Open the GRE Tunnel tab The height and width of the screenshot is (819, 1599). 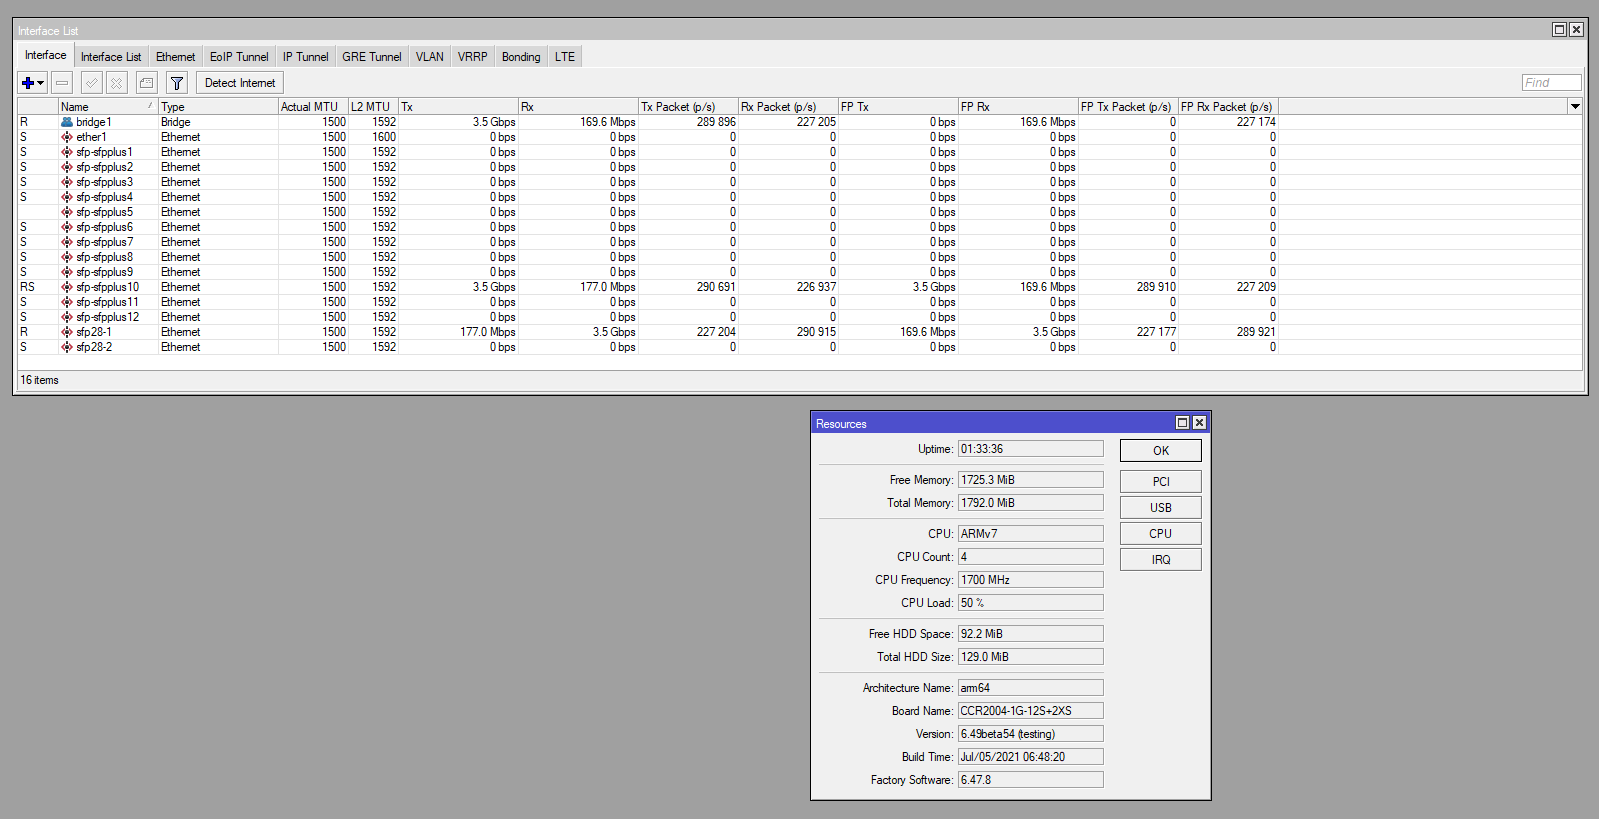click(372, 57)
